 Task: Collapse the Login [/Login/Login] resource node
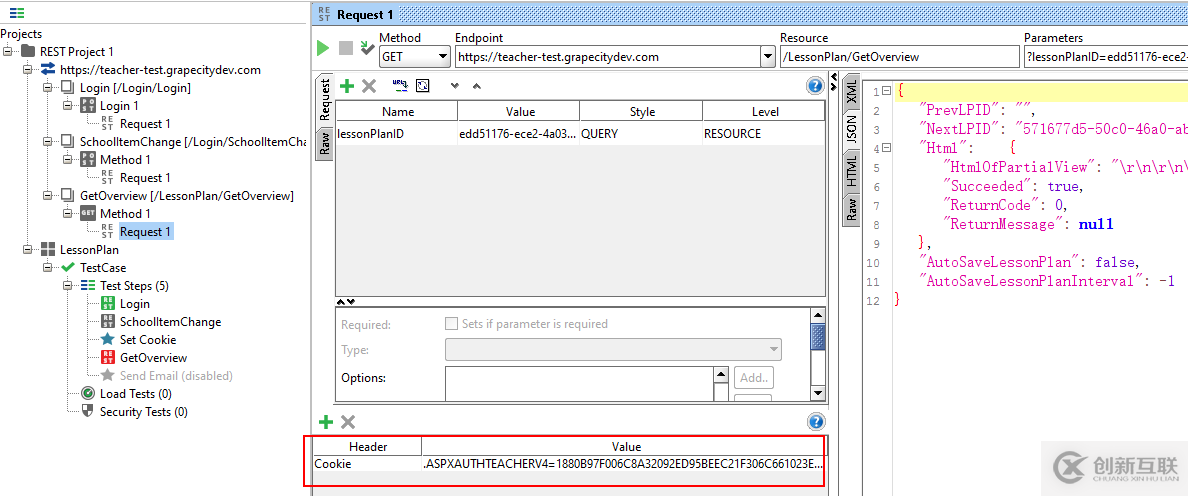coord(48,88)
